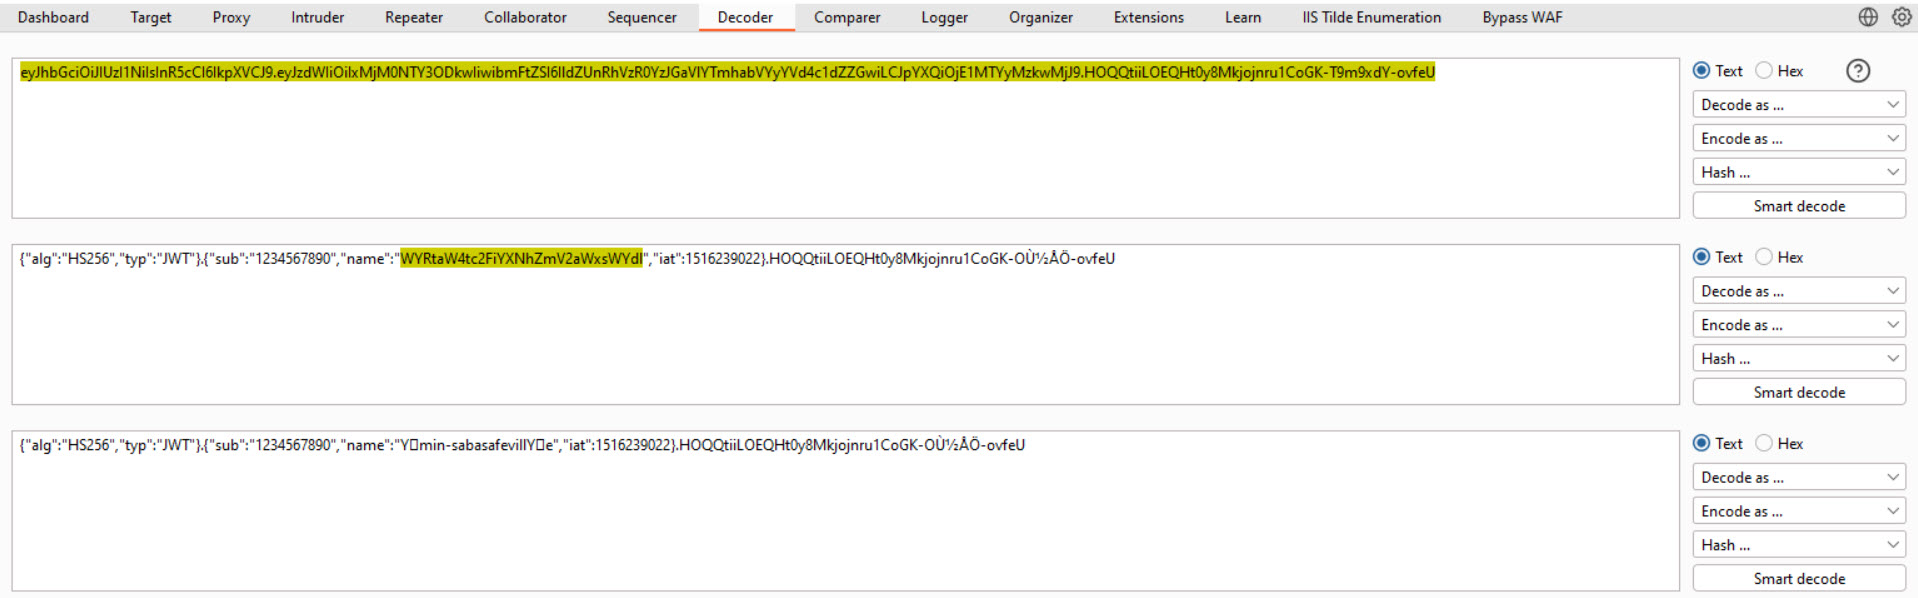Screen dimensions: 1918x598
Task: Open 'Hash' dropdown in third panel
Action: point(1799,545)
